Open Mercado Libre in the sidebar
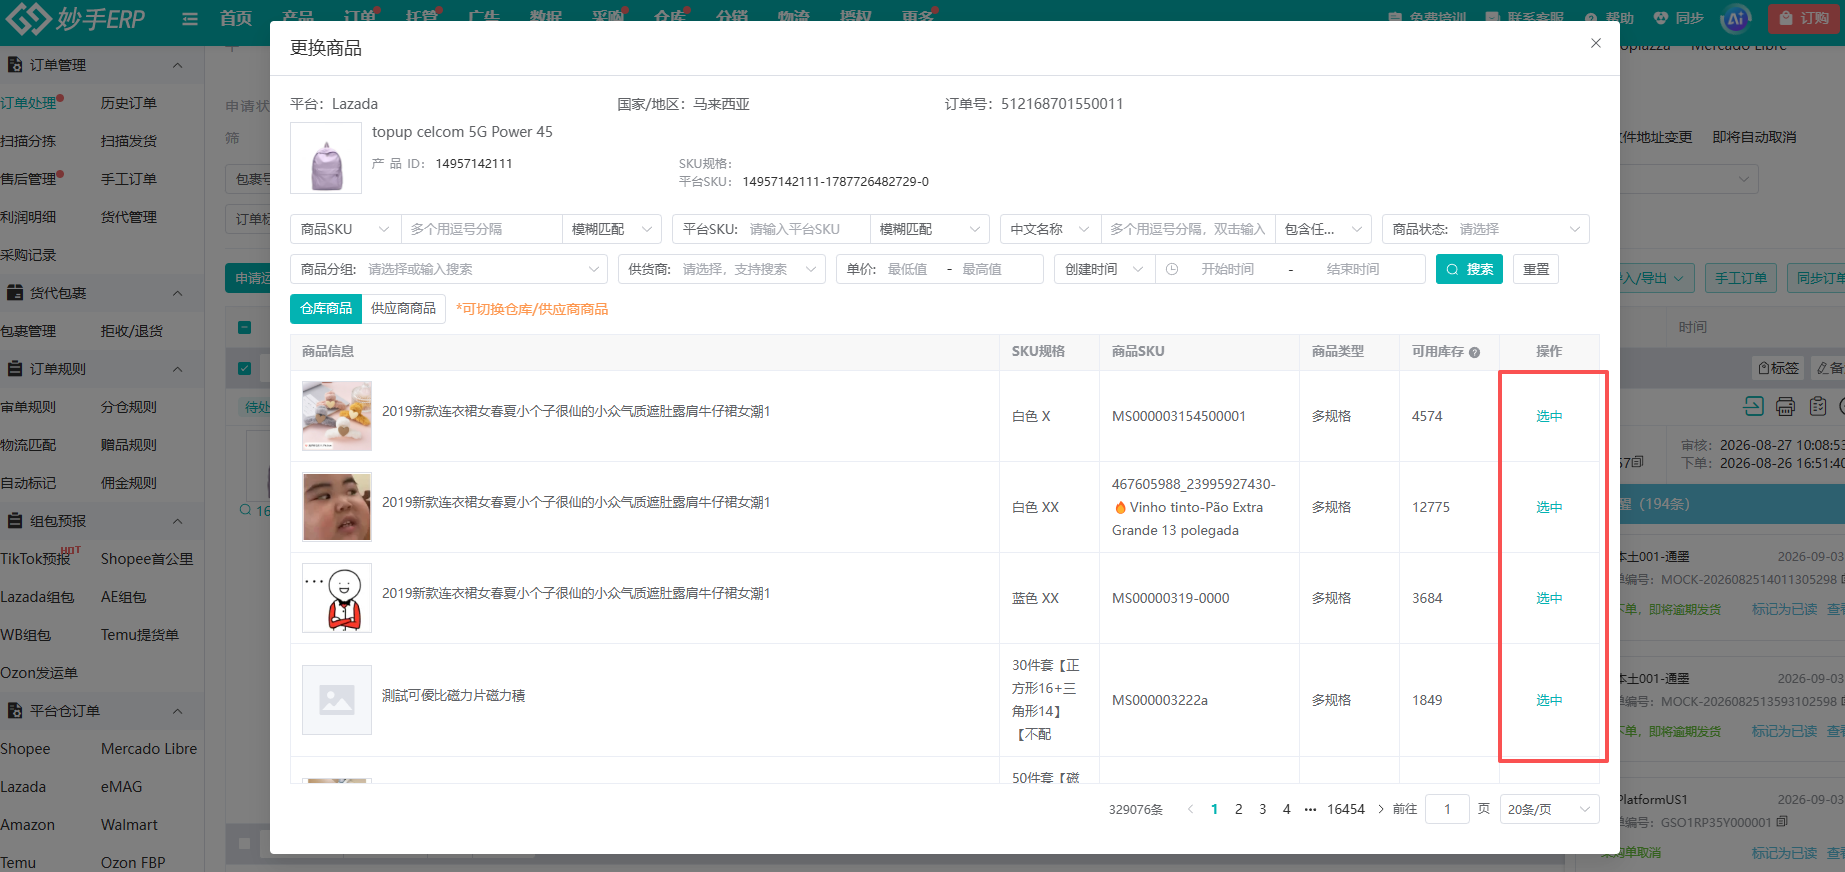Screen dimensions: 1845x872 pos(149,749)
